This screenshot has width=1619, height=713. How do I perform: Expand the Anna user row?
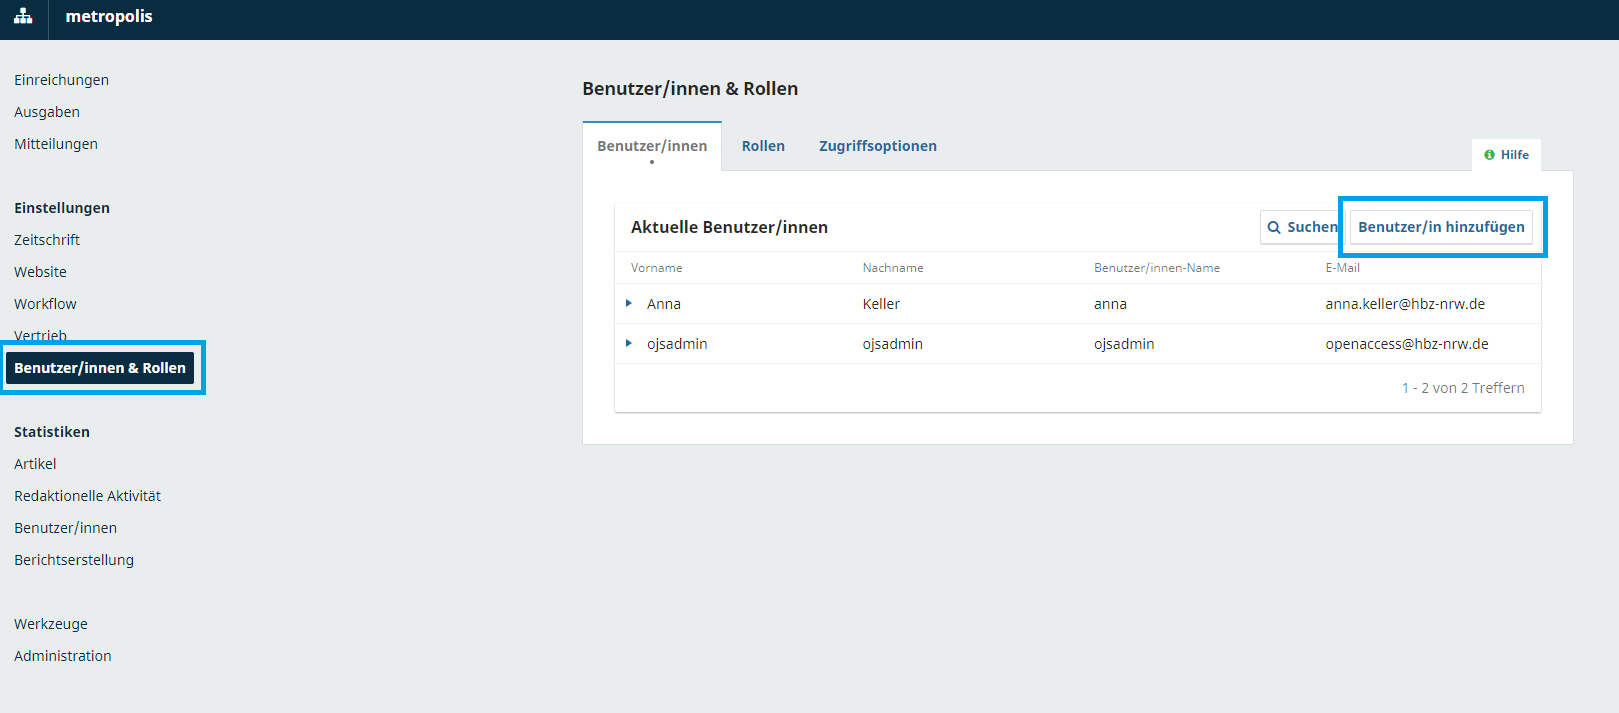(629, 303)
